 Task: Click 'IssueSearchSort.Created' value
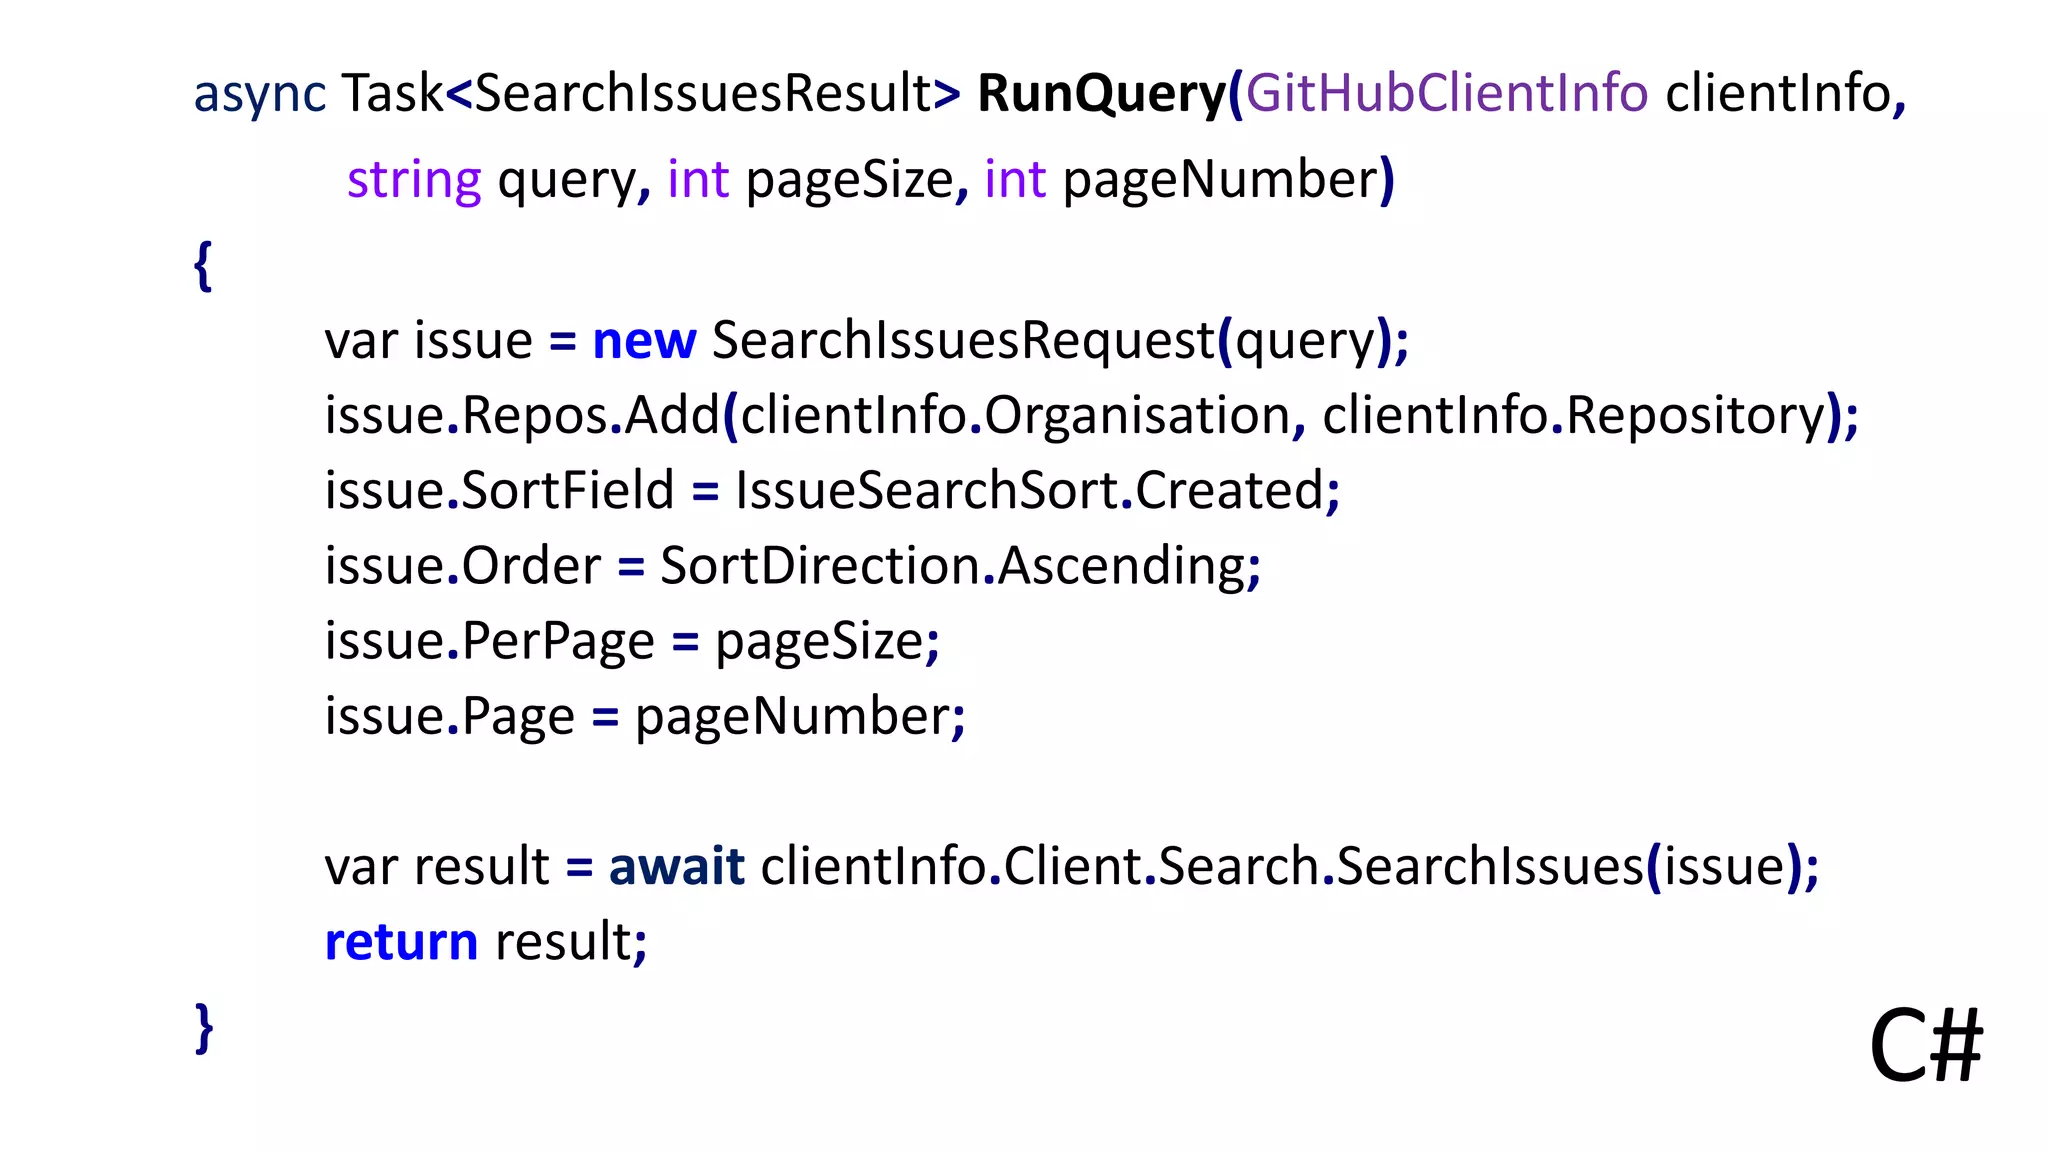pyautogui.click(x=1030, y=491)
